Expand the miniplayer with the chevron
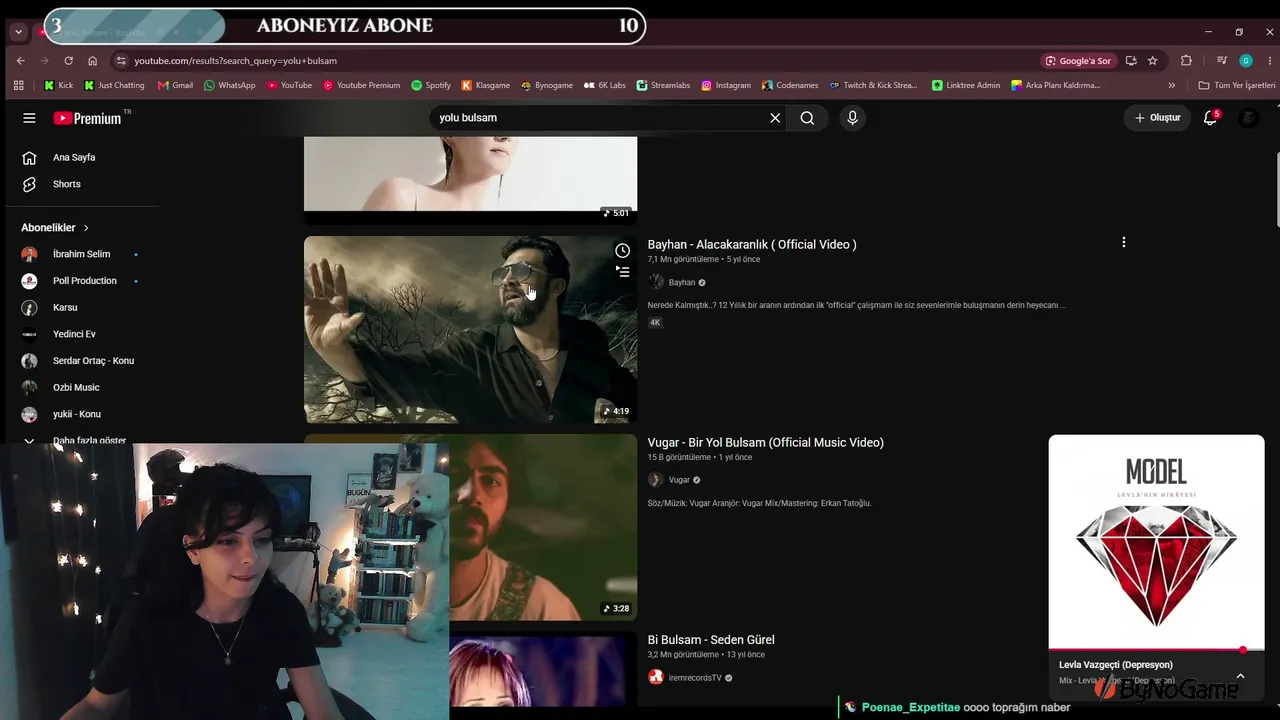 pyautogui.click(x=1240, y=676)
